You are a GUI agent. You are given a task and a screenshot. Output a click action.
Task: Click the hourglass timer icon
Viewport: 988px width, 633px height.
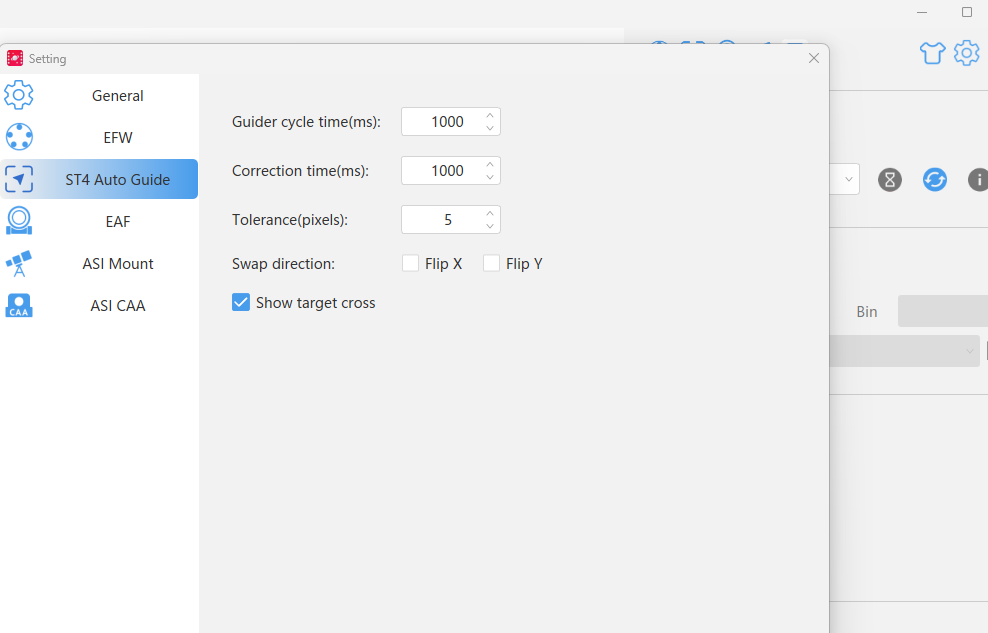(889, 180)
